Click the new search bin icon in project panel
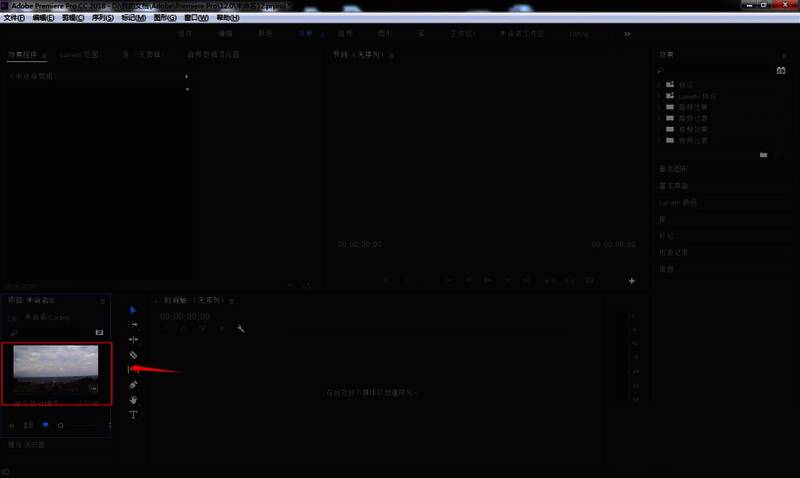800x478 pixels. click(99, 332)
